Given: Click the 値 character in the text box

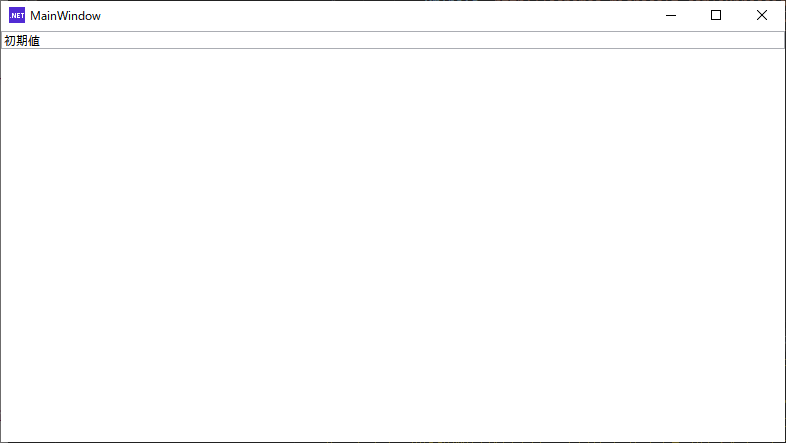Looking at the screenshot, I should tap(34, 41).
